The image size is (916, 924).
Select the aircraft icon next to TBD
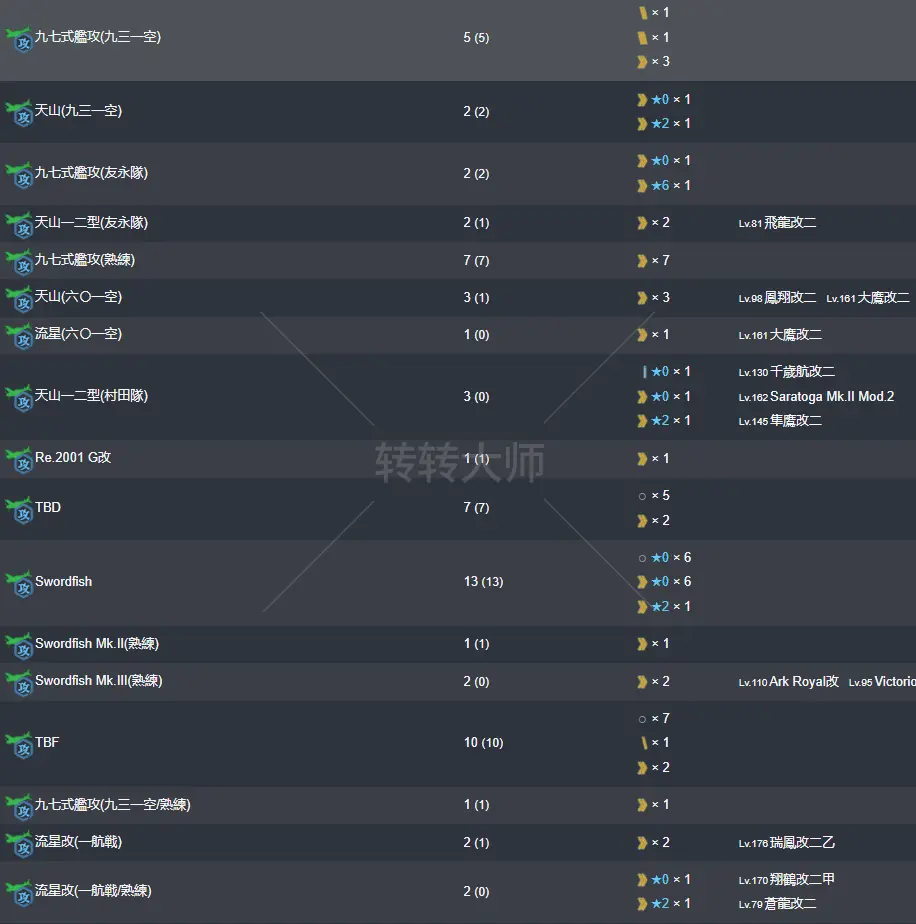[18, 510]
